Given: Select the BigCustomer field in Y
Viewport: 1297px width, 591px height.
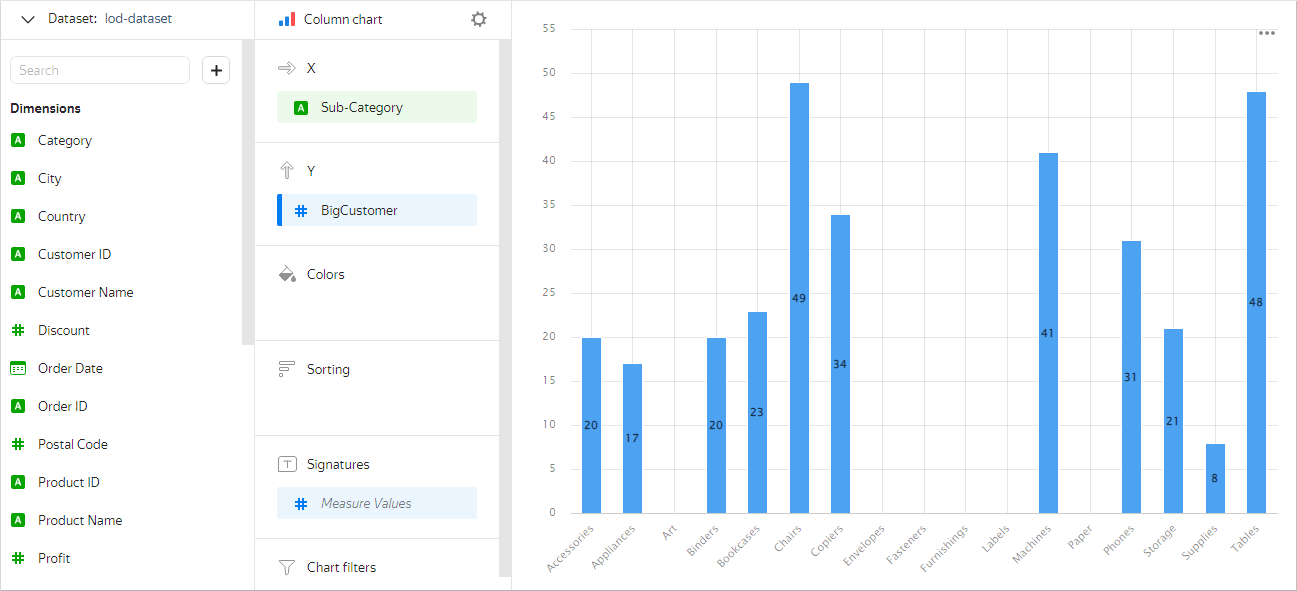Looking at the screenshot, I should pos(376,211).
